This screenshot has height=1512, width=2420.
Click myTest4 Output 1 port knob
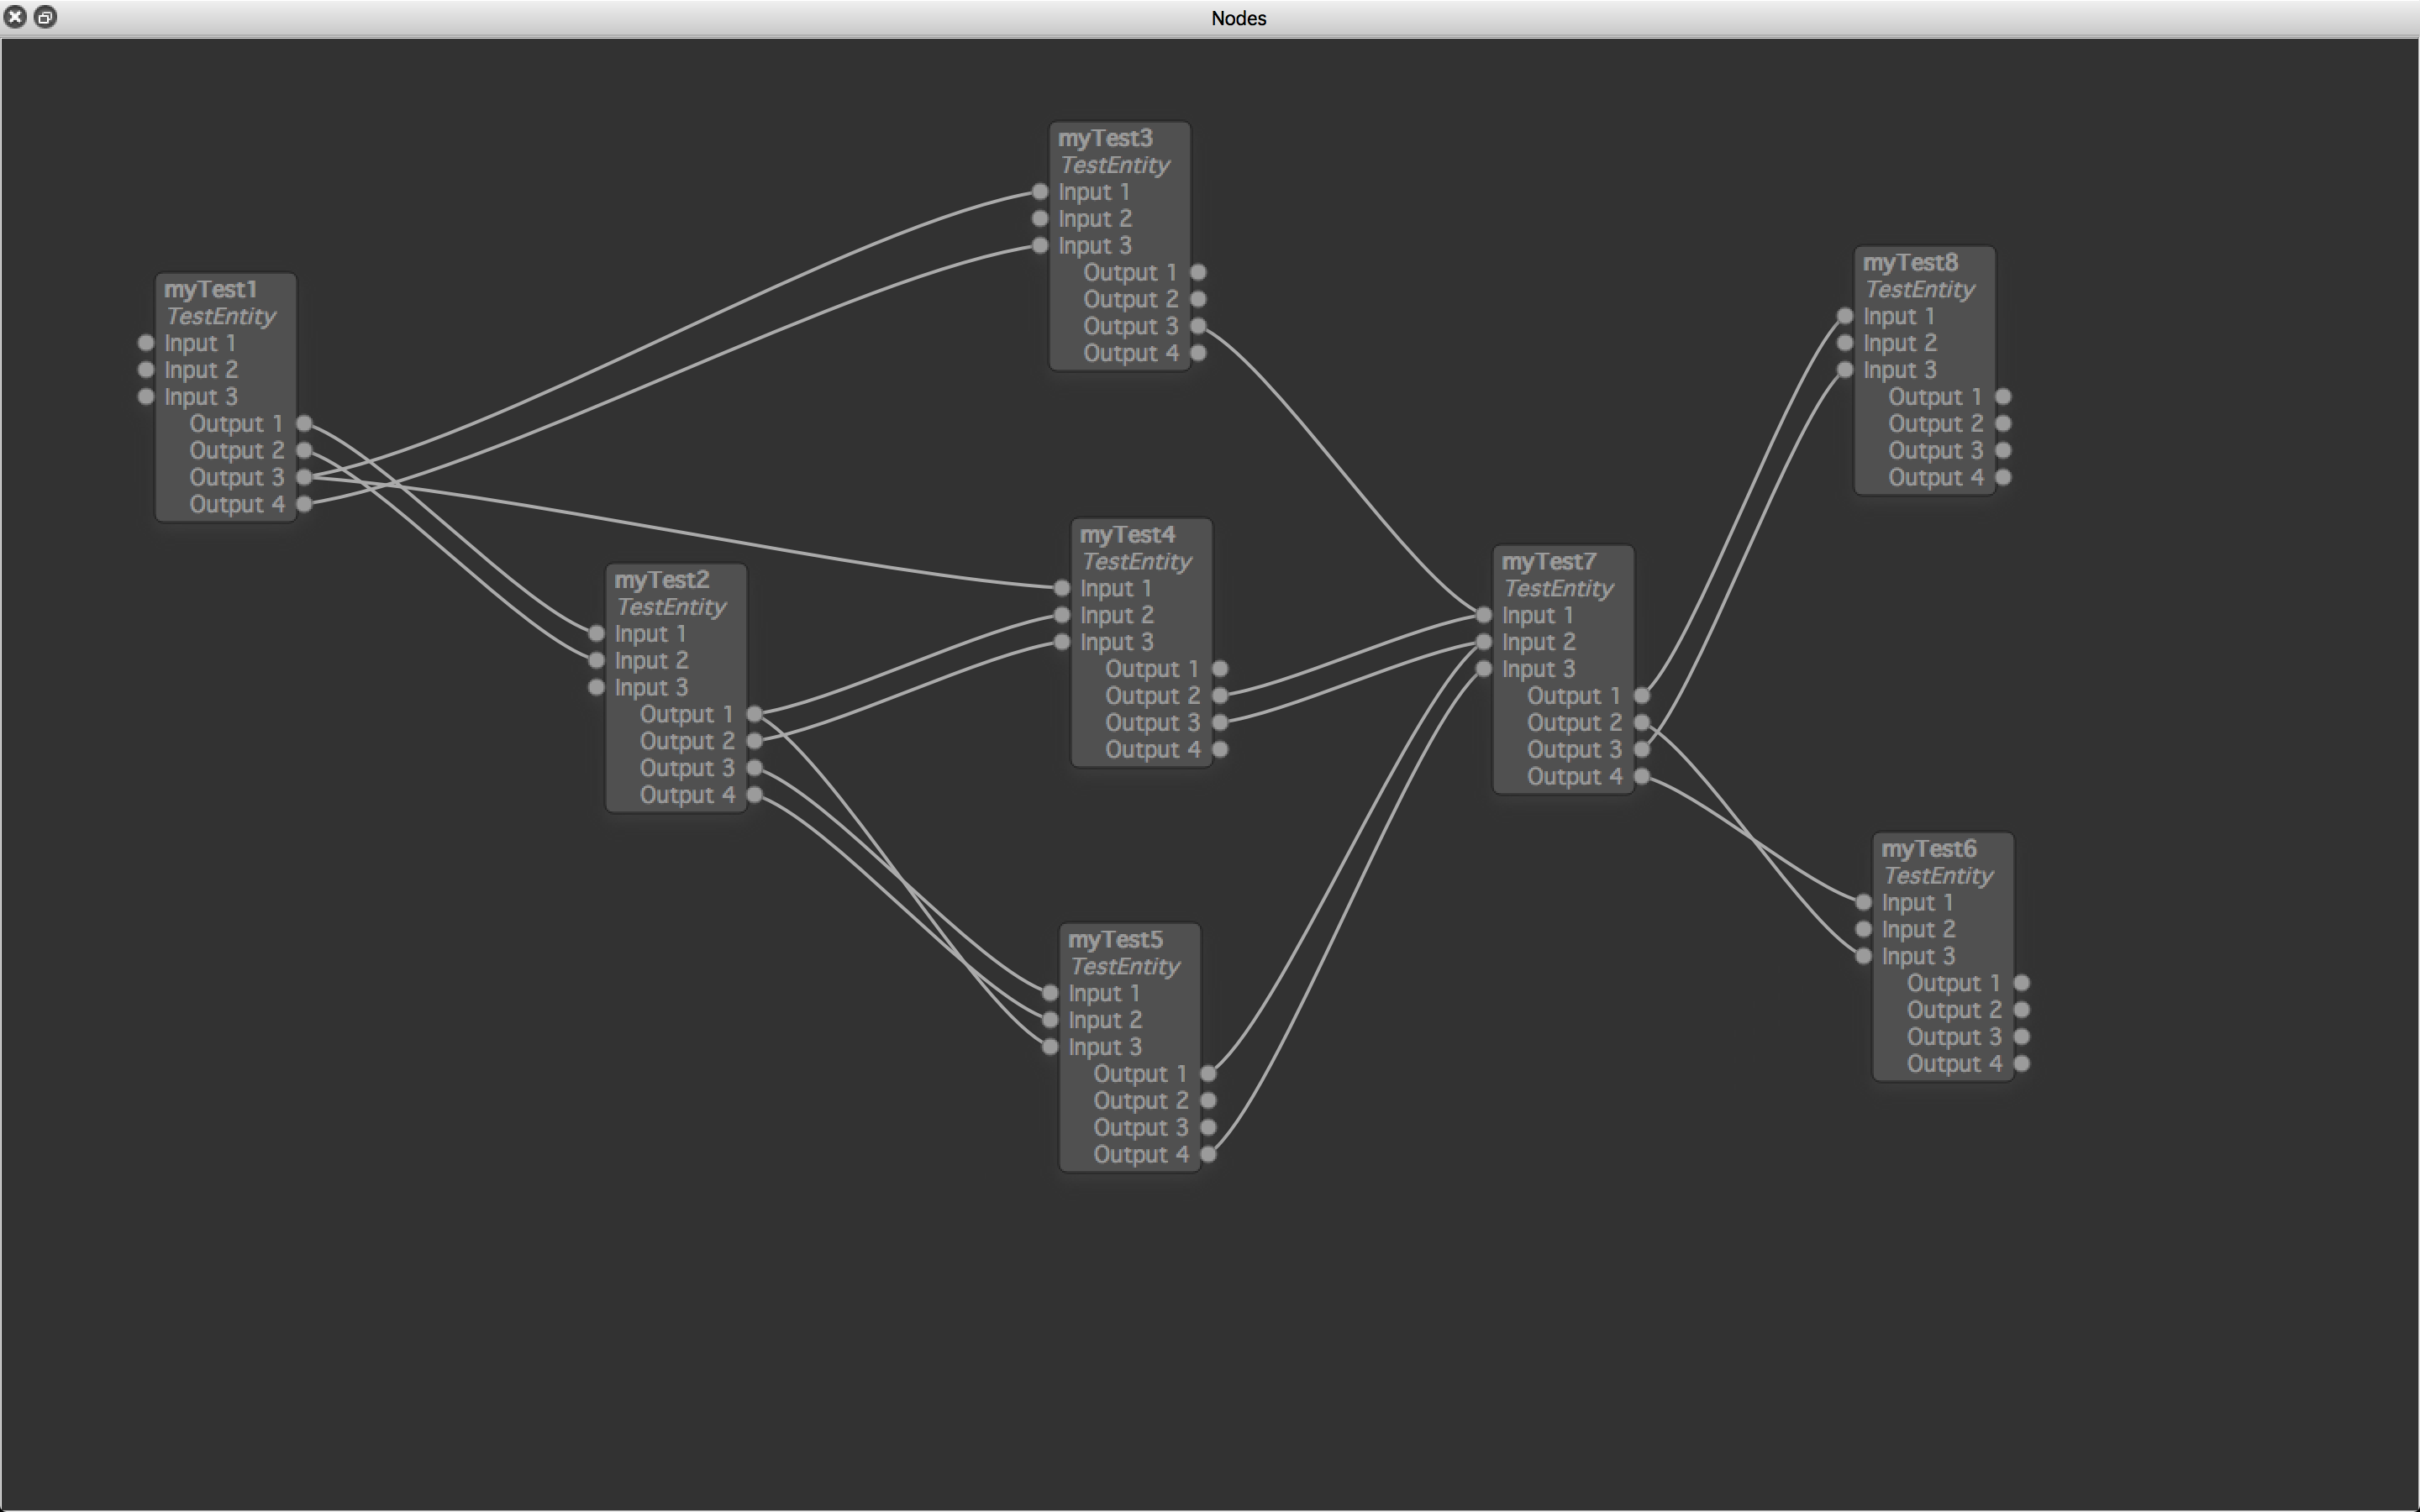(x=1220, y=669)
